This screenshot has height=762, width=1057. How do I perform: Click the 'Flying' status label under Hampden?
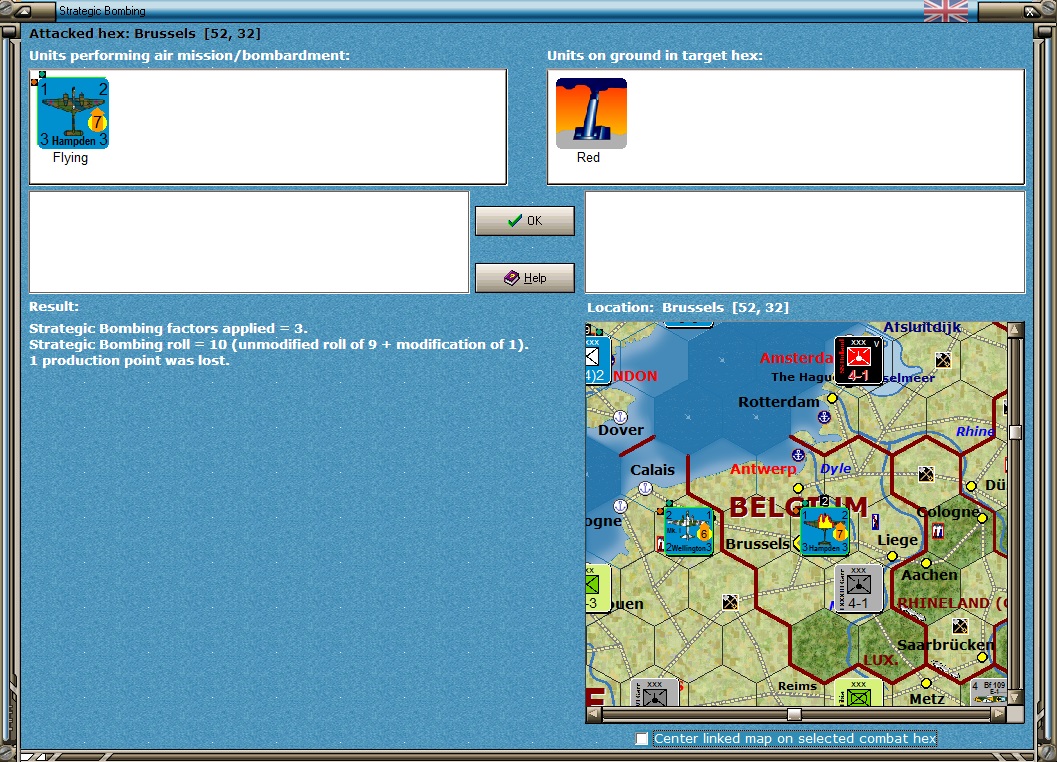coord(70,158)
